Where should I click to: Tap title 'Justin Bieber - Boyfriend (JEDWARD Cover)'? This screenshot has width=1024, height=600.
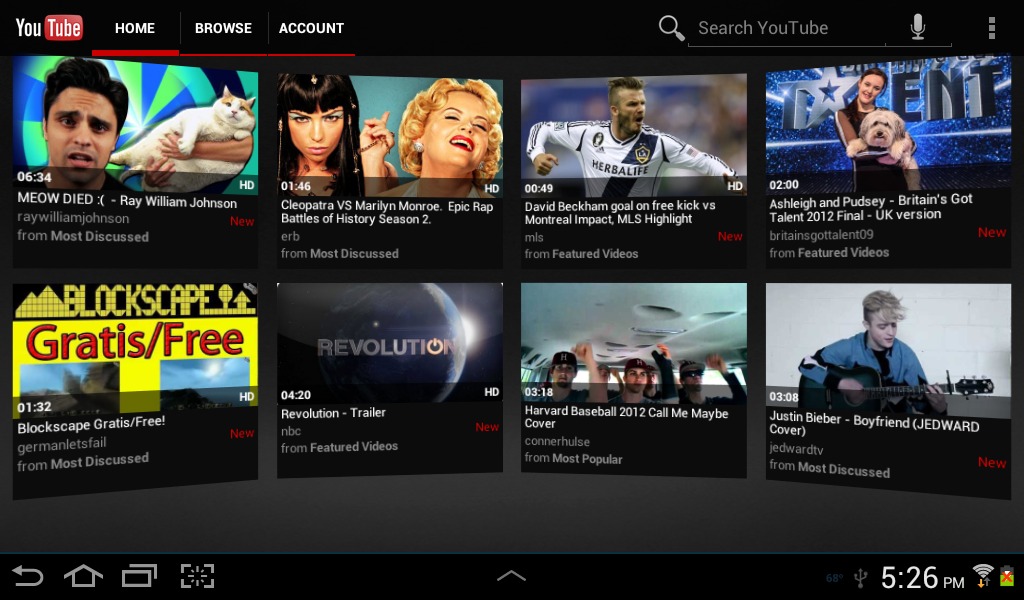tap(874, 424)
